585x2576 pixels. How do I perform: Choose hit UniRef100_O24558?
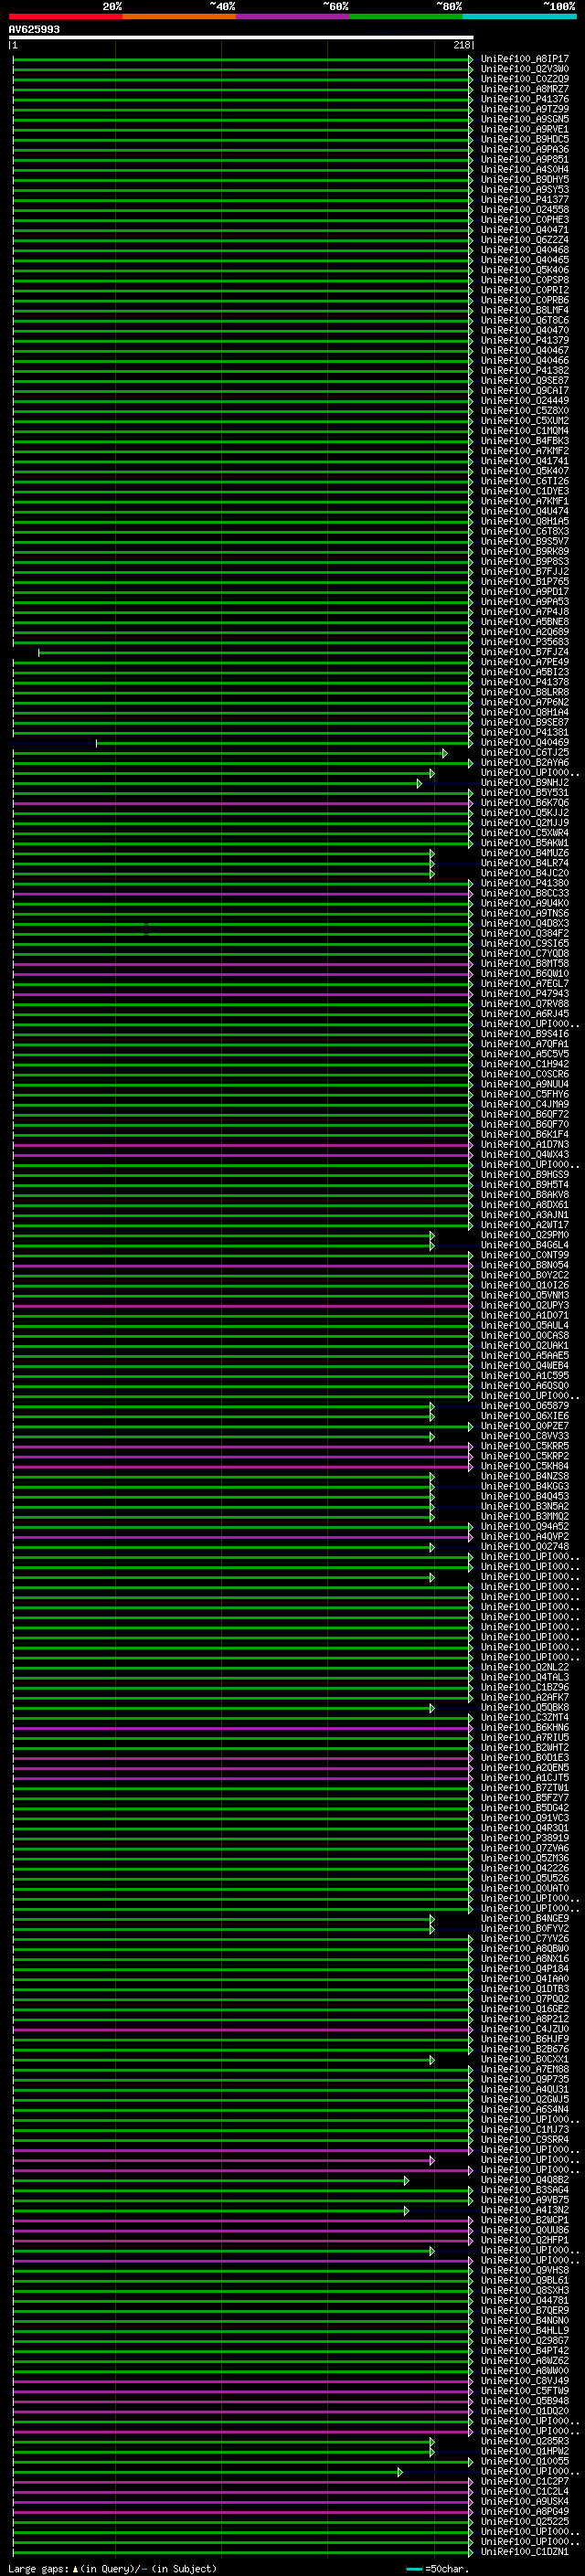(524, 210)
